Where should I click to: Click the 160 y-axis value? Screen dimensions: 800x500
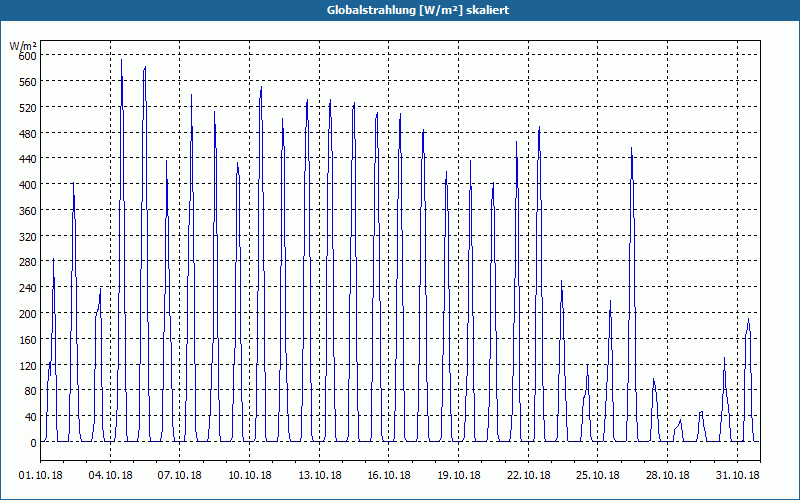tap(28, 340)
